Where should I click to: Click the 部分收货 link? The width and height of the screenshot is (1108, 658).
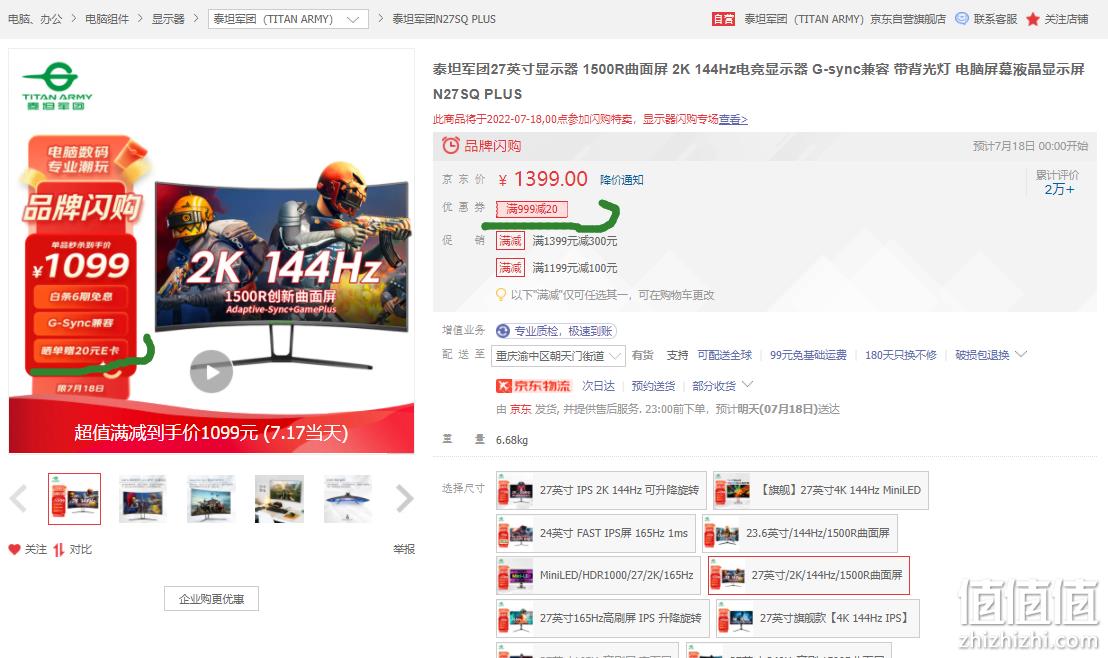714,386
